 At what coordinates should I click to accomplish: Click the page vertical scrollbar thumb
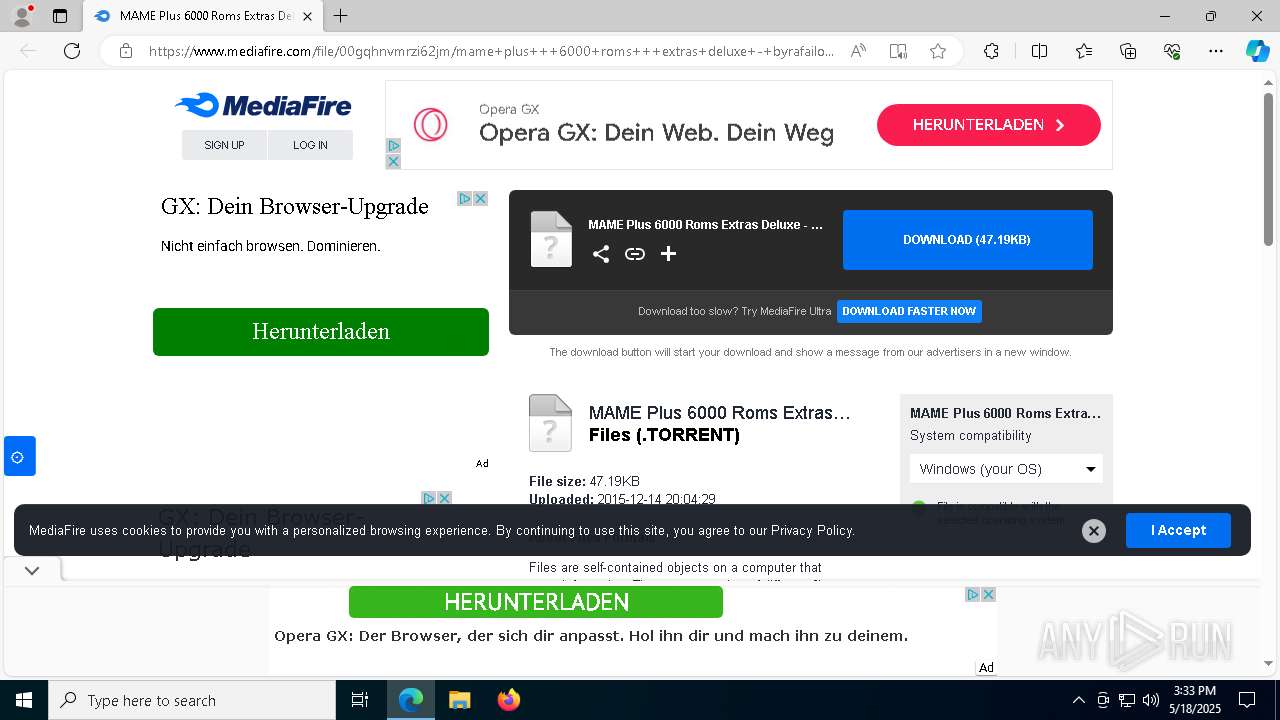click(1268, 170)
